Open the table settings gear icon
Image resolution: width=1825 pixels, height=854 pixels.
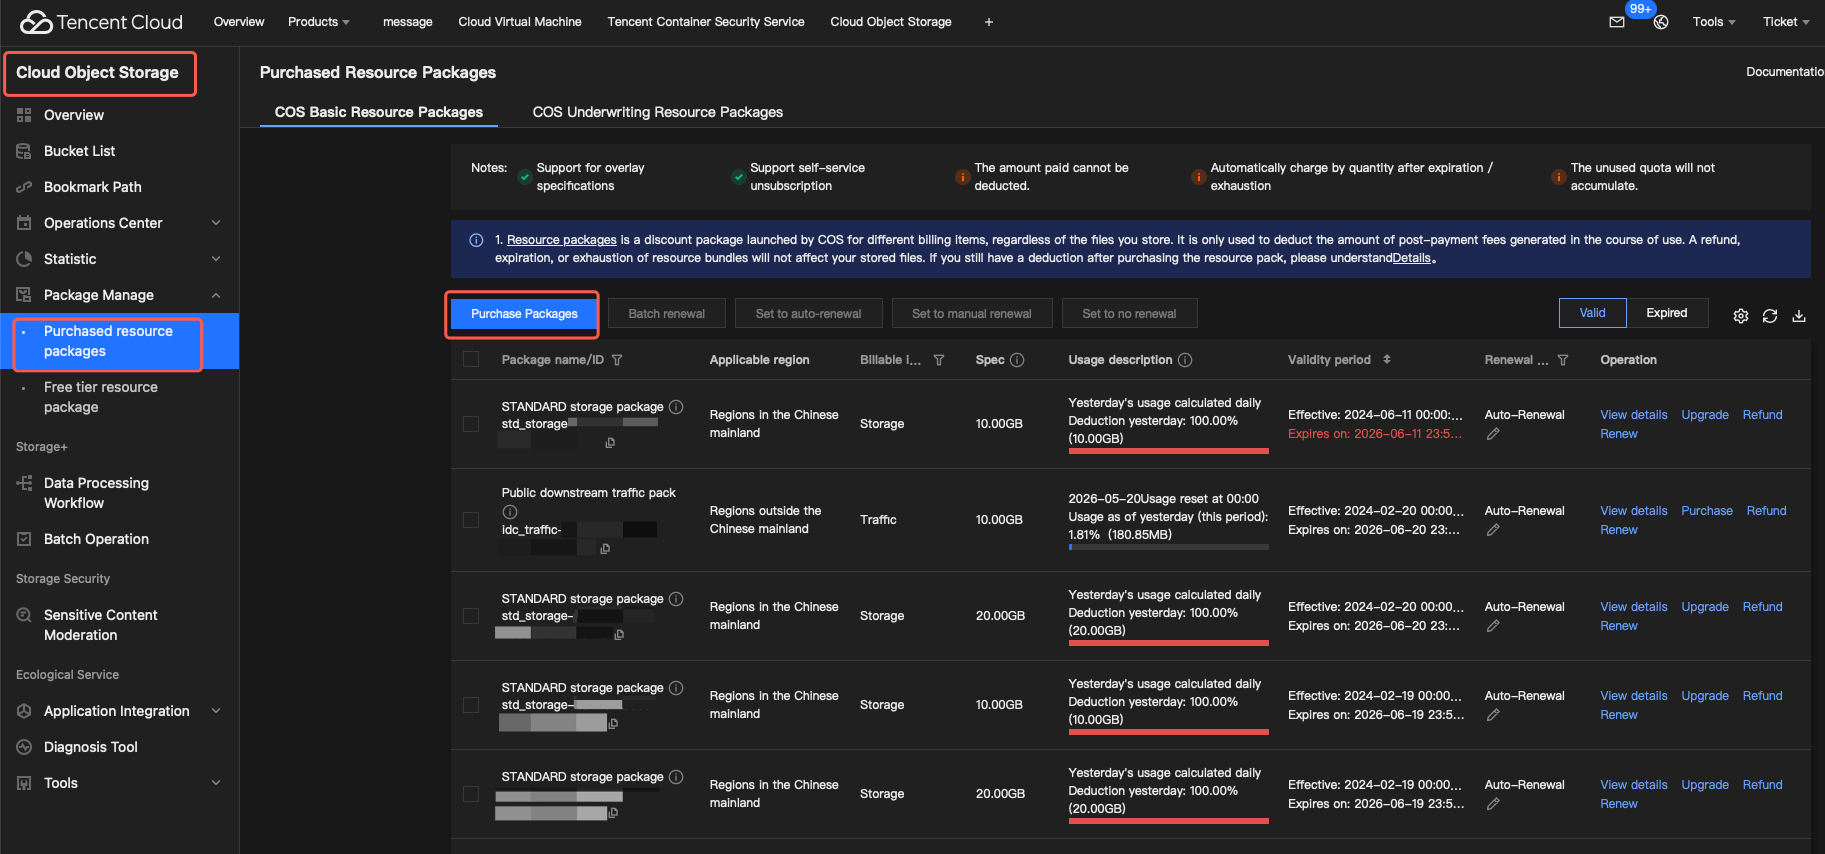1741,316
